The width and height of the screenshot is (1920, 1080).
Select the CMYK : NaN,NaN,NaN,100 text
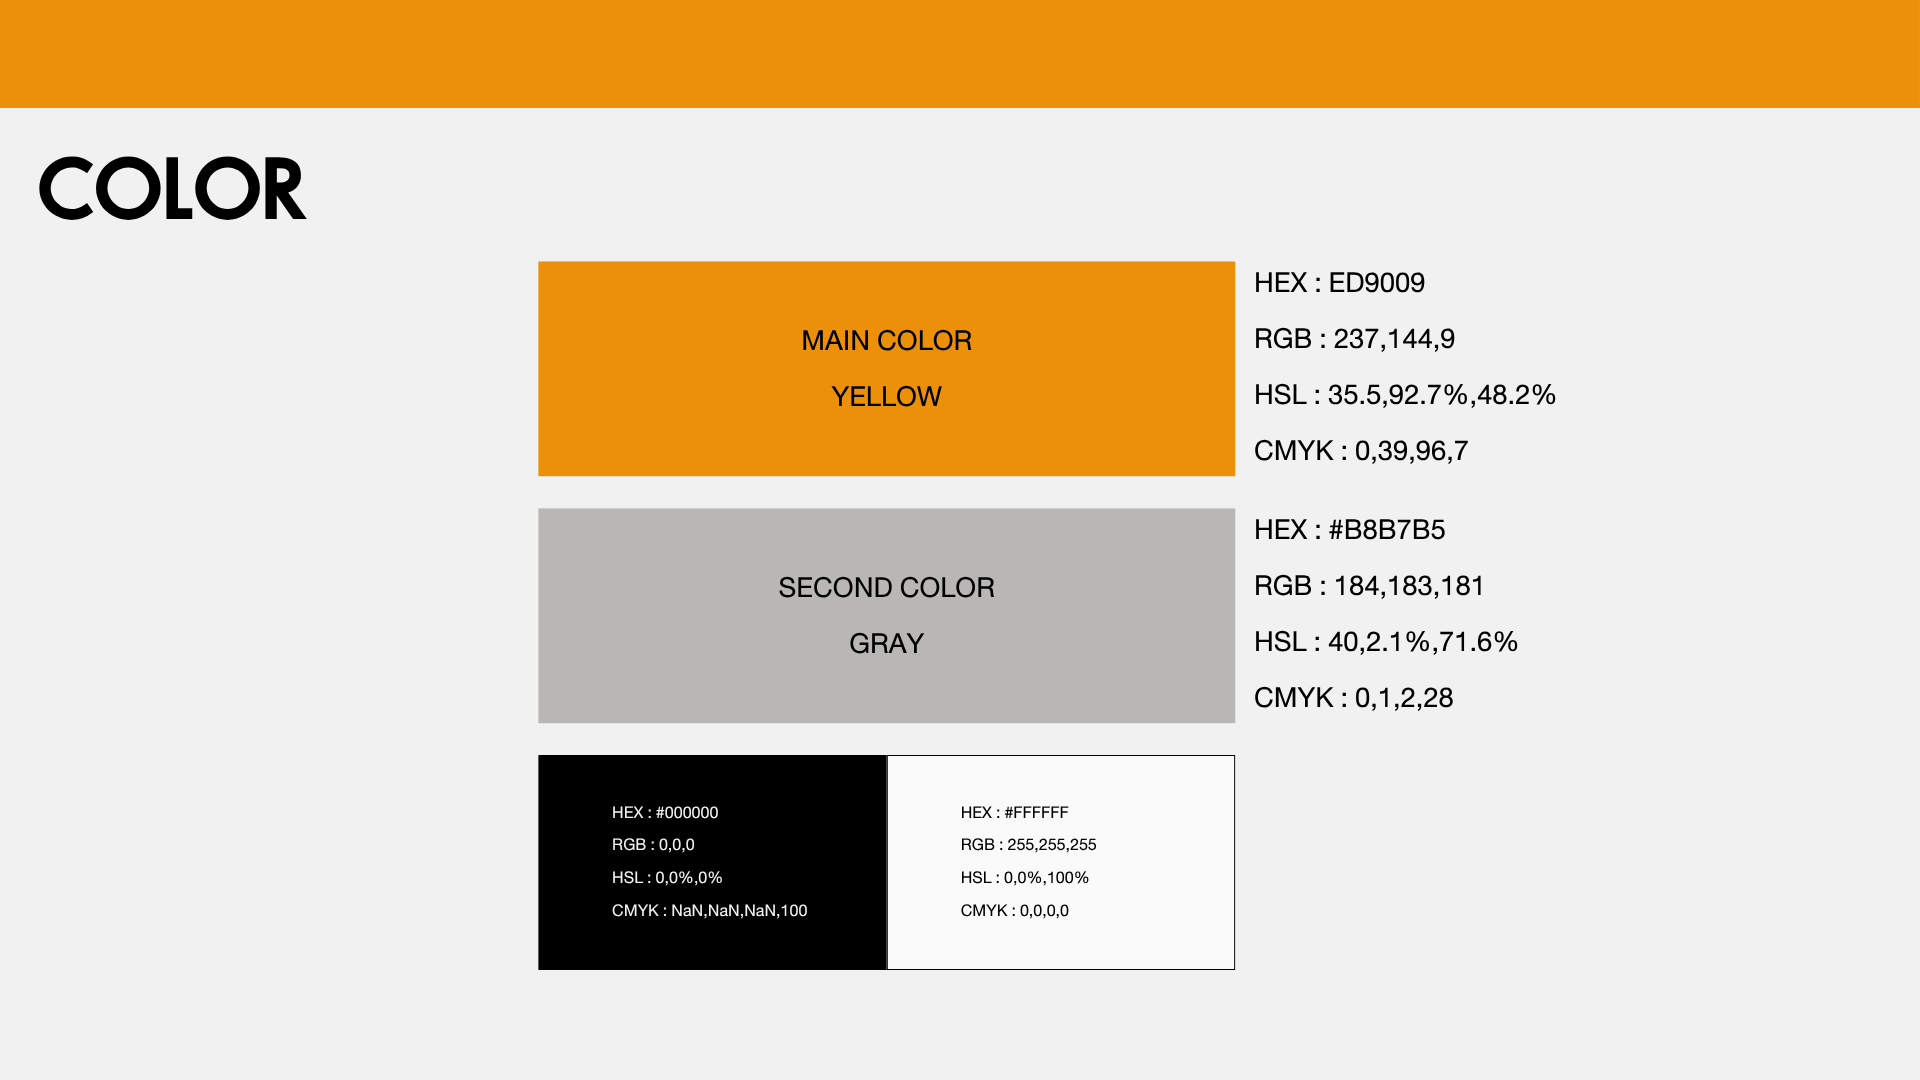coord(709,911)
